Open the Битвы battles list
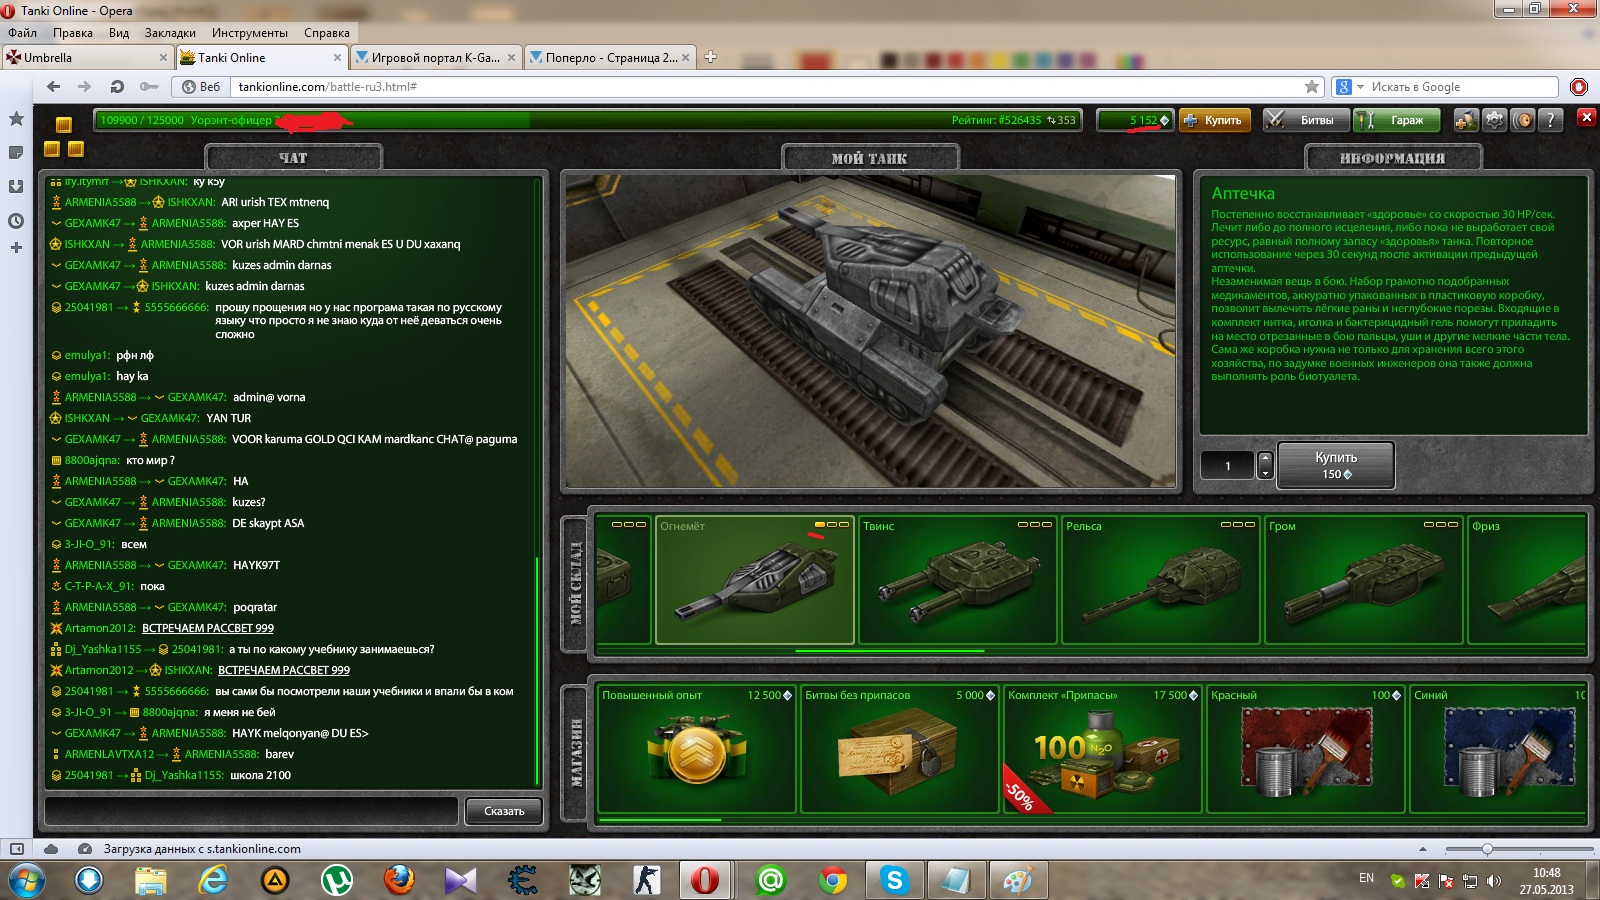Screen dimensions: 1600x900 [x=1306, y=120]
